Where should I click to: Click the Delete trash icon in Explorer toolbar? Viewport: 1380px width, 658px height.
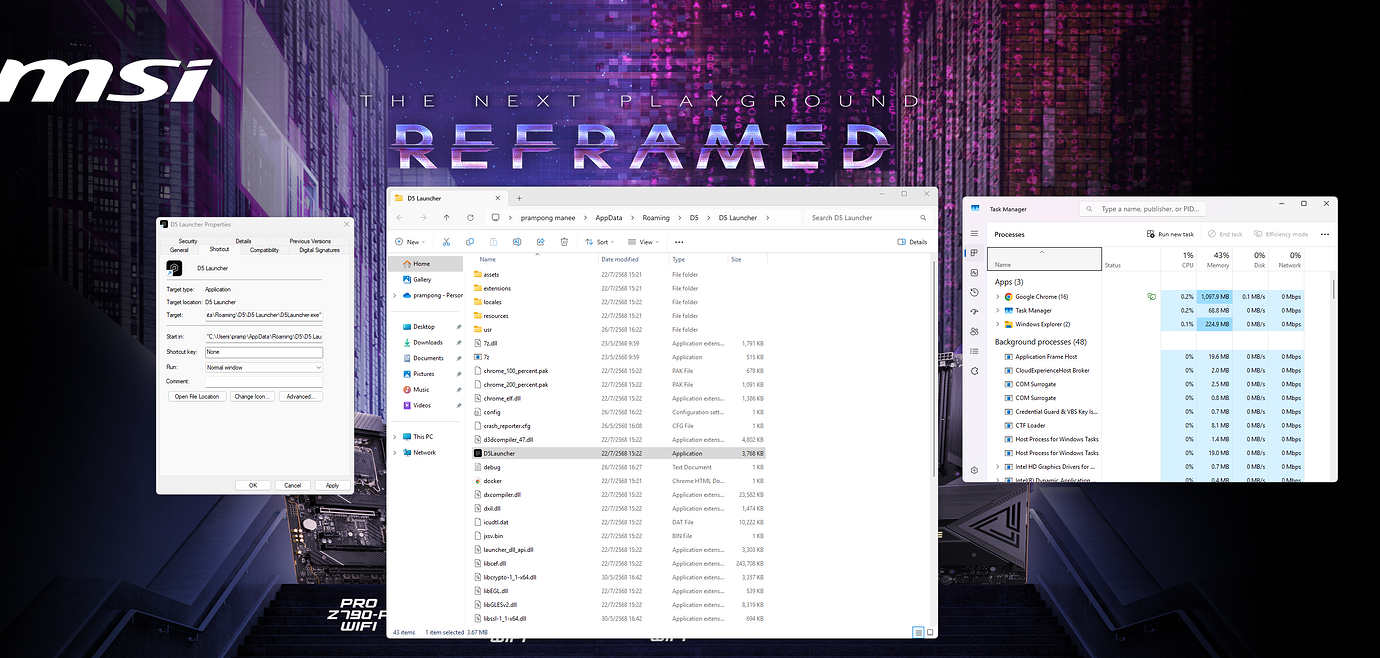[563, 242]
